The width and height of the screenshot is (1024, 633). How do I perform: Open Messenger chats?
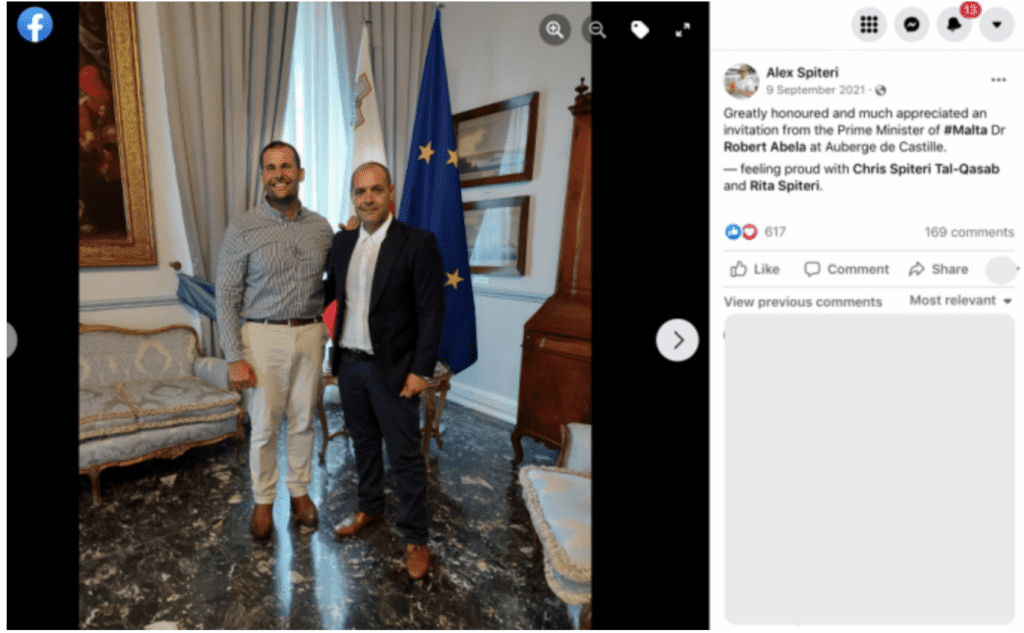pyautogui.click(x=912, y=25)
